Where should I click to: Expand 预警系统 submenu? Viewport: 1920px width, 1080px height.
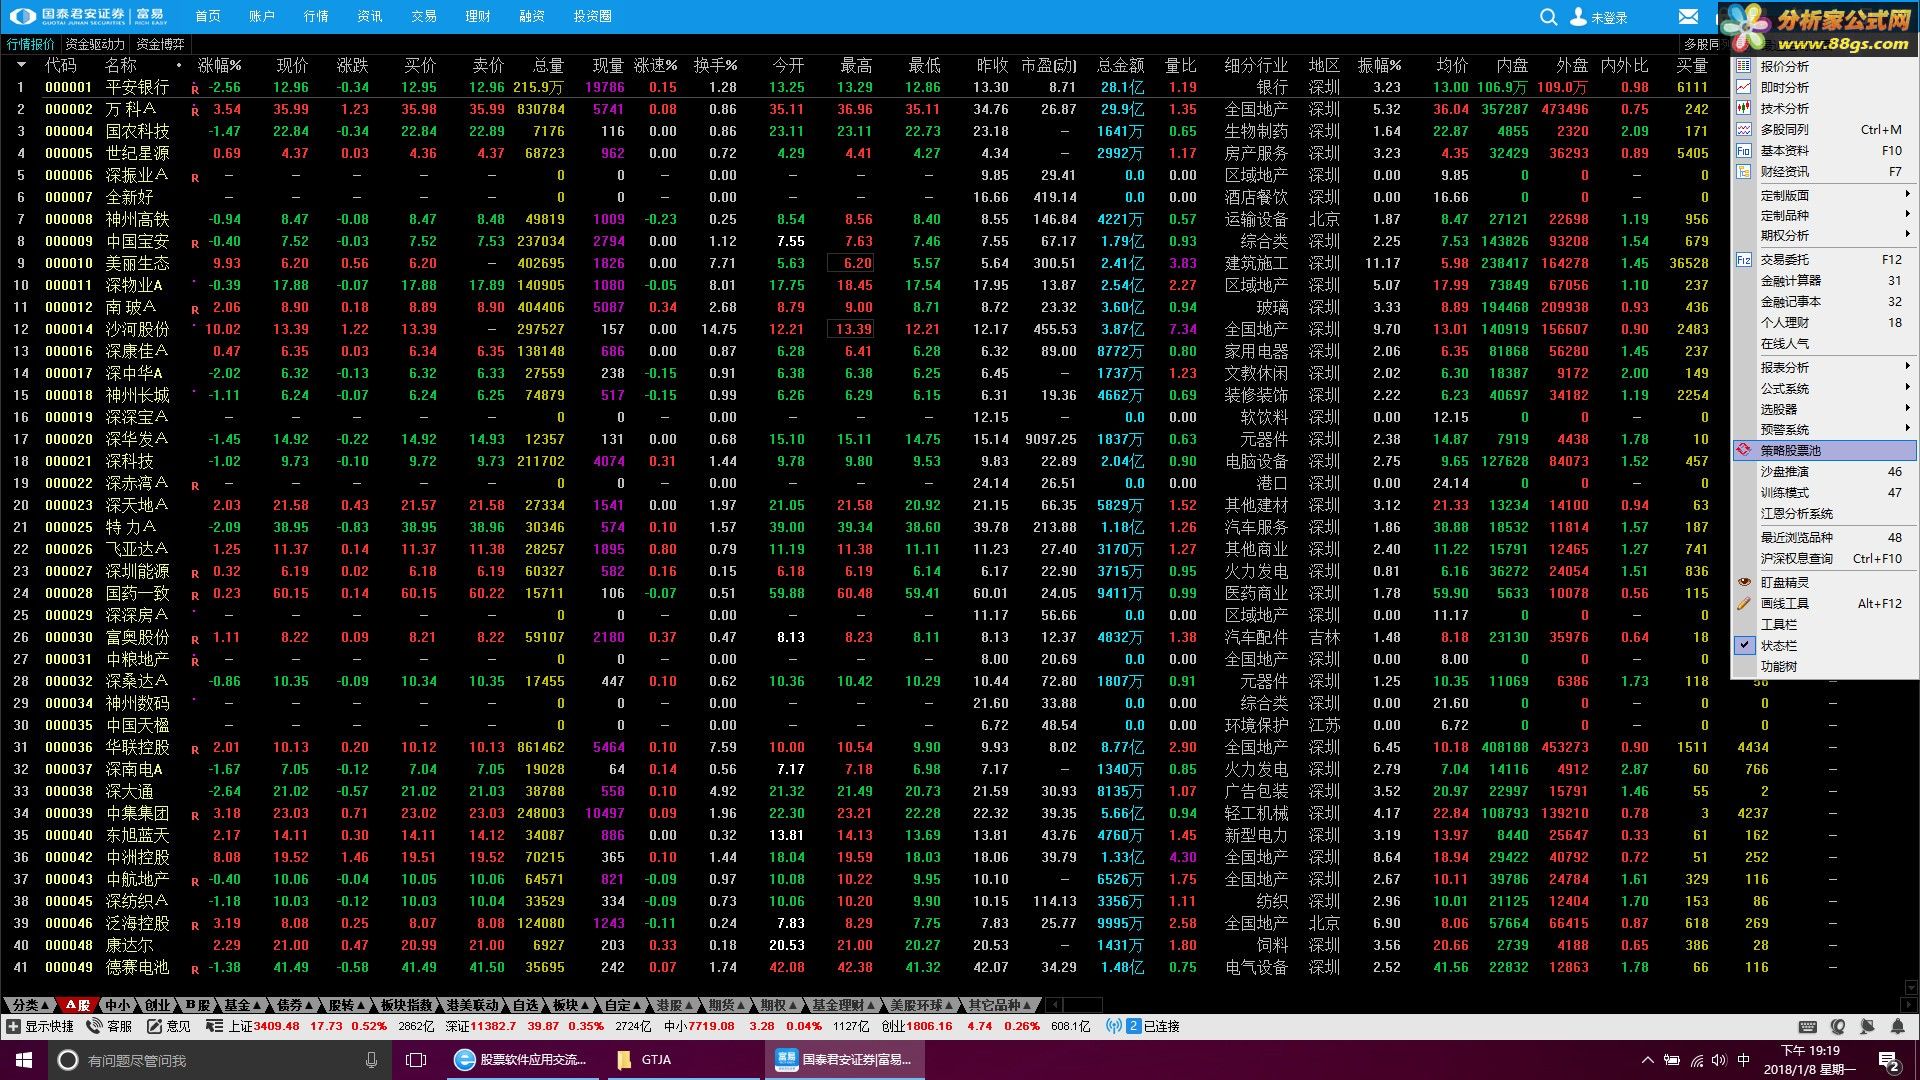[x=1824, y=429]
